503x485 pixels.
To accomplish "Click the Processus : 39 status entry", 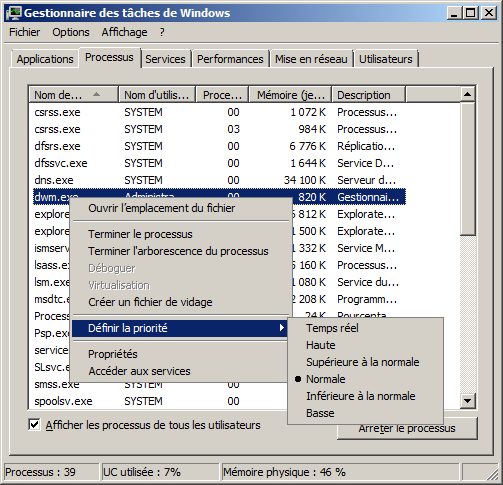I will tap(52, 472).
